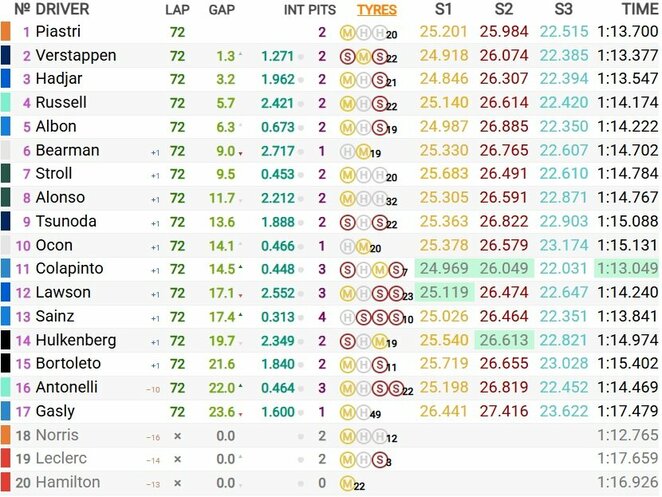Image resolution: width=662 pixels, height=497 pixels.
Task: Sort by the GAP column header
Action: (222, 10)
